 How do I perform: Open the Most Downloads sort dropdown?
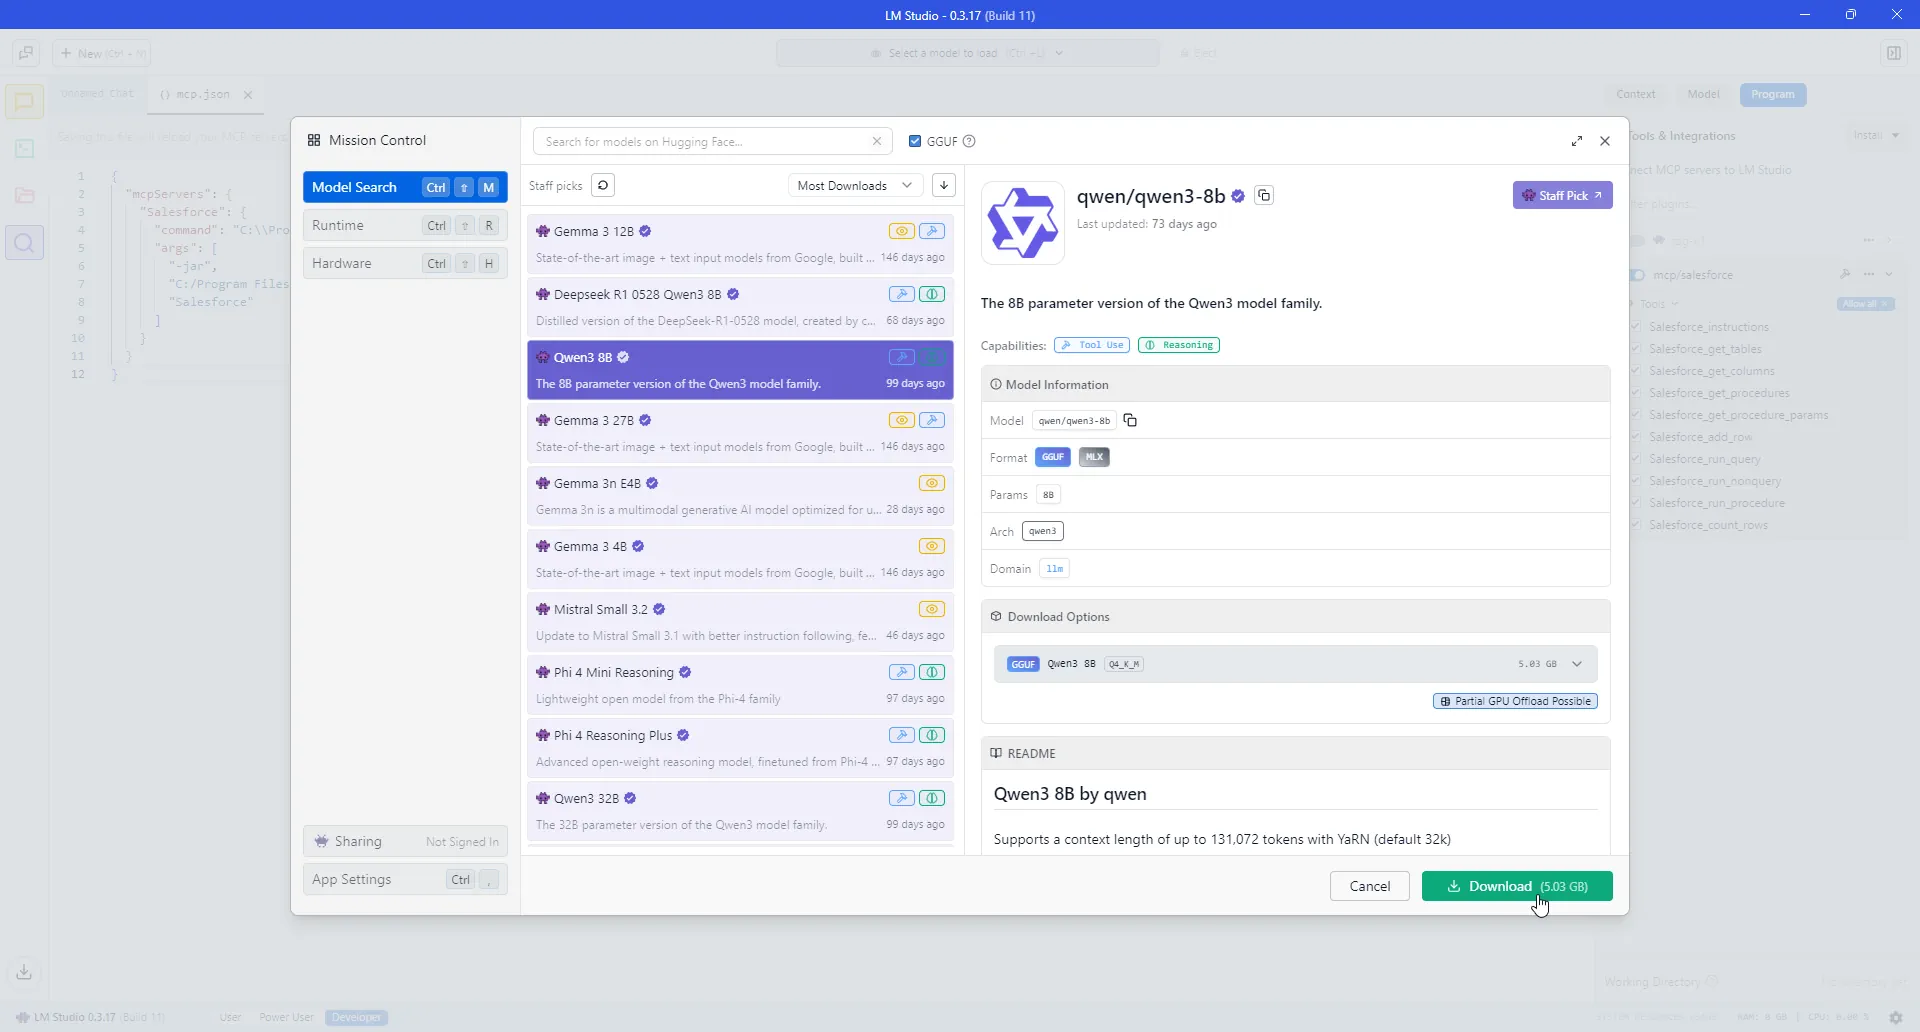click(x=854, y=186)
